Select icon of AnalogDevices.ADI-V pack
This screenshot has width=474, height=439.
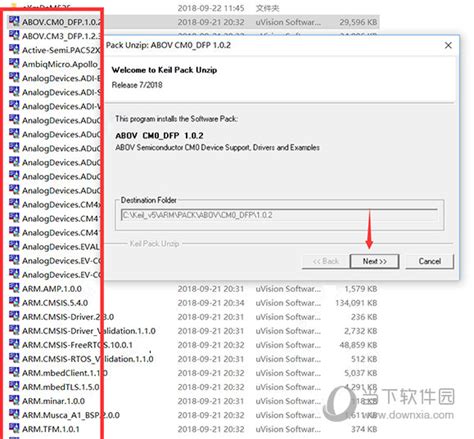14,105
